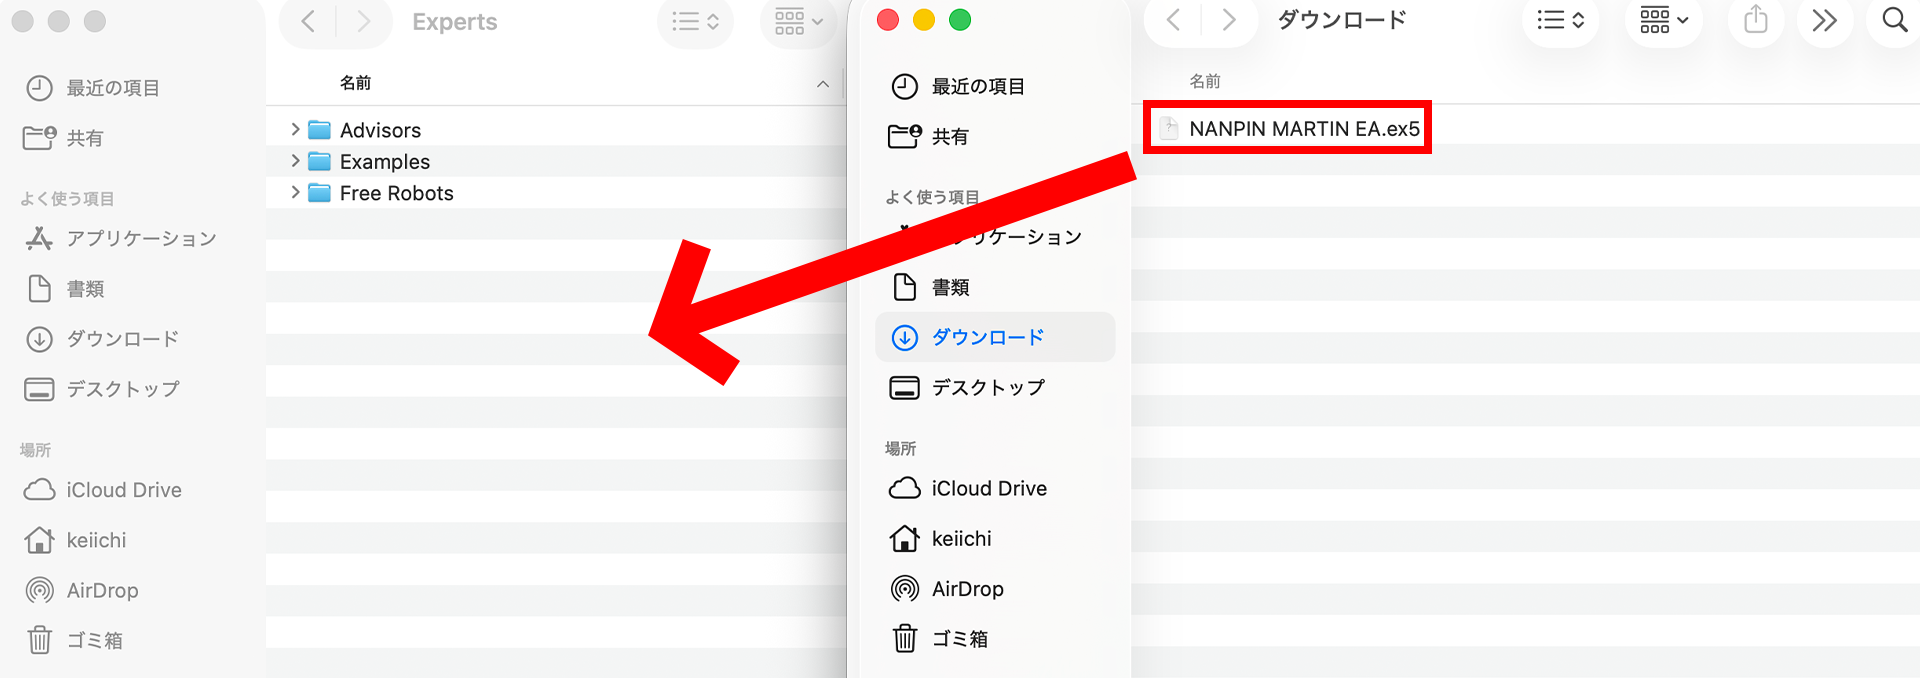1920x678 pixels.
Task: Open AirDrop in the front window sidebar
Action: (x=966, y=589)
